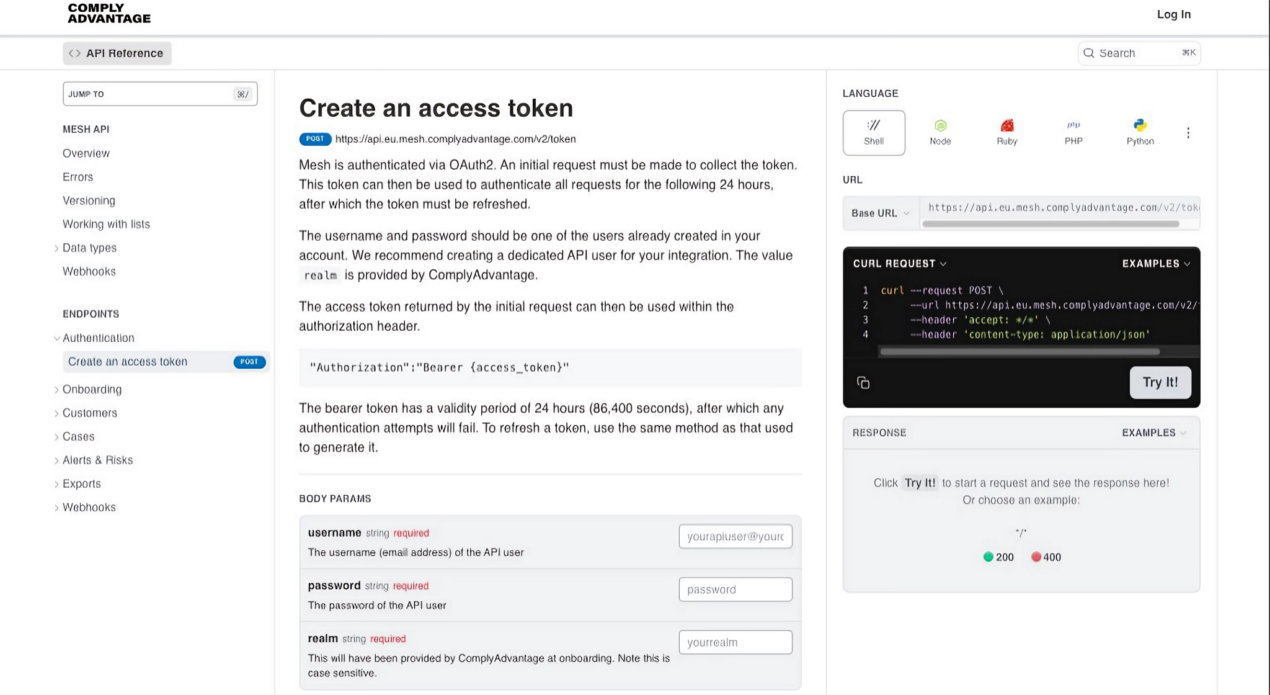Choose the Ruby language icon

coord(1007,131)
